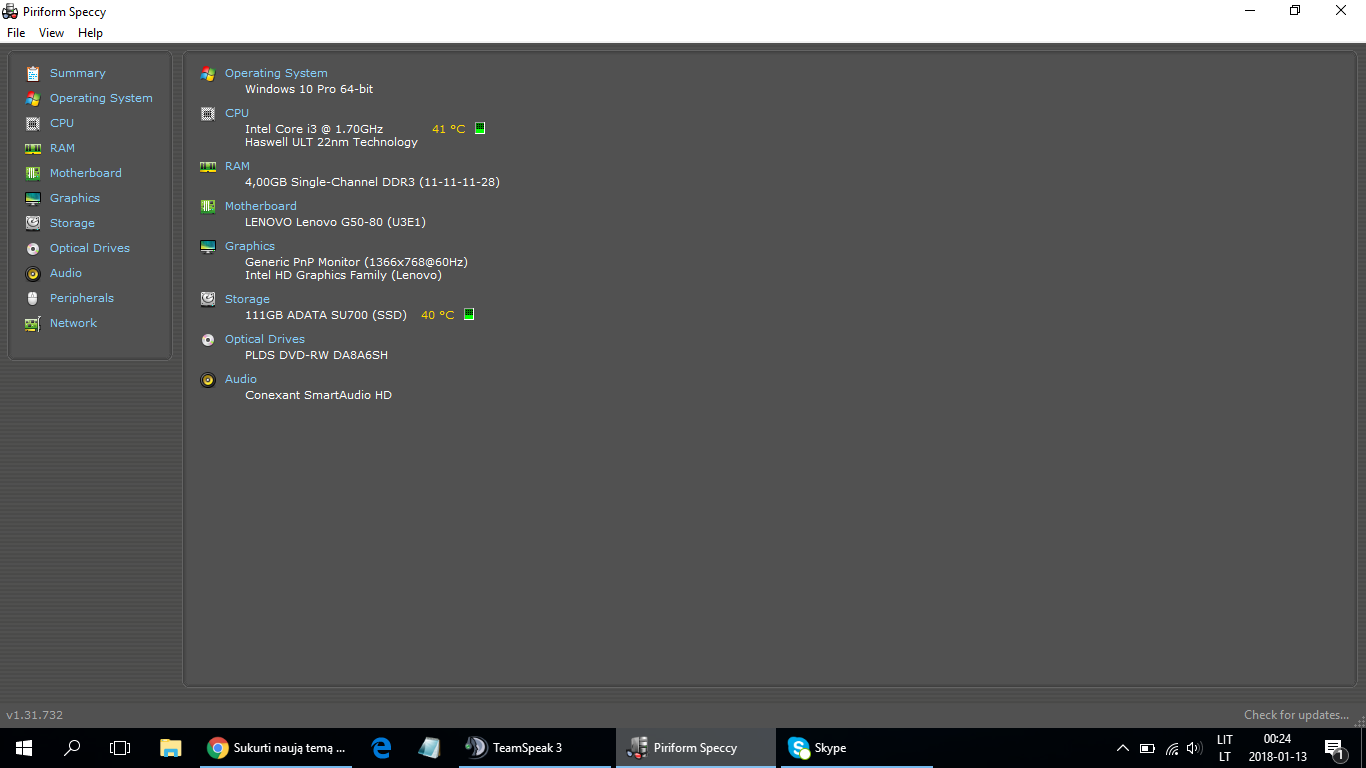This screenshot has width=1366, height=768.
Task: Open Skype from the taskbar
Action: 819,748
